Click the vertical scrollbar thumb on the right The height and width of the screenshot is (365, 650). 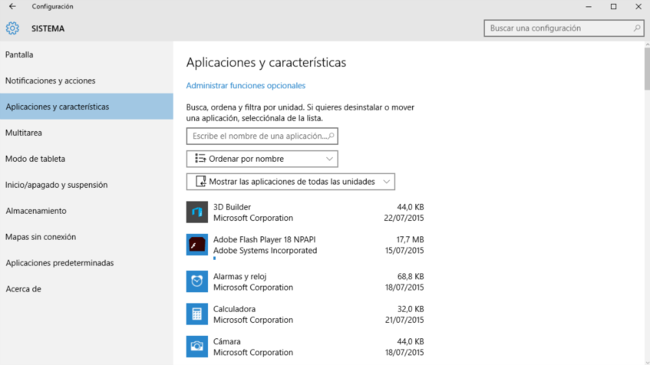[x=647, y=68]
